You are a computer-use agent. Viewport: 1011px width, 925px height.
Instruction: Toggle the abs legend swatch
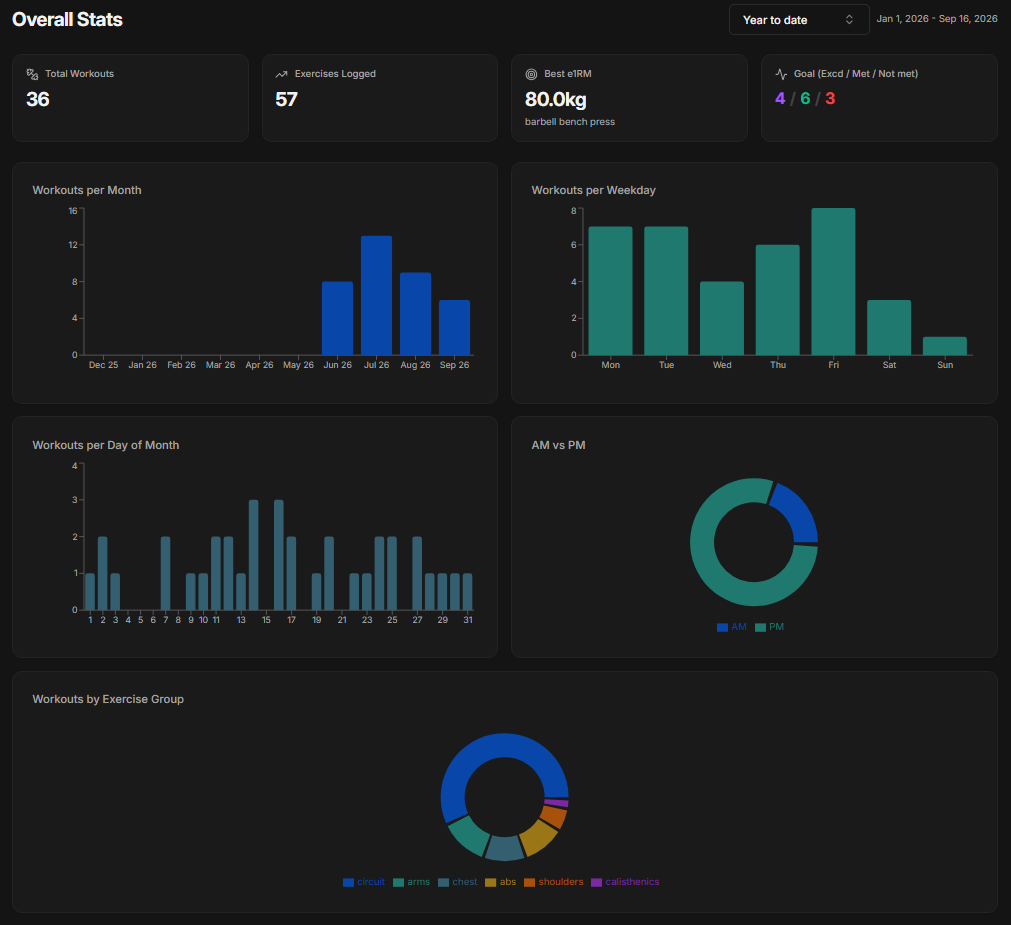pyautogui.click(x=491, y=882)
